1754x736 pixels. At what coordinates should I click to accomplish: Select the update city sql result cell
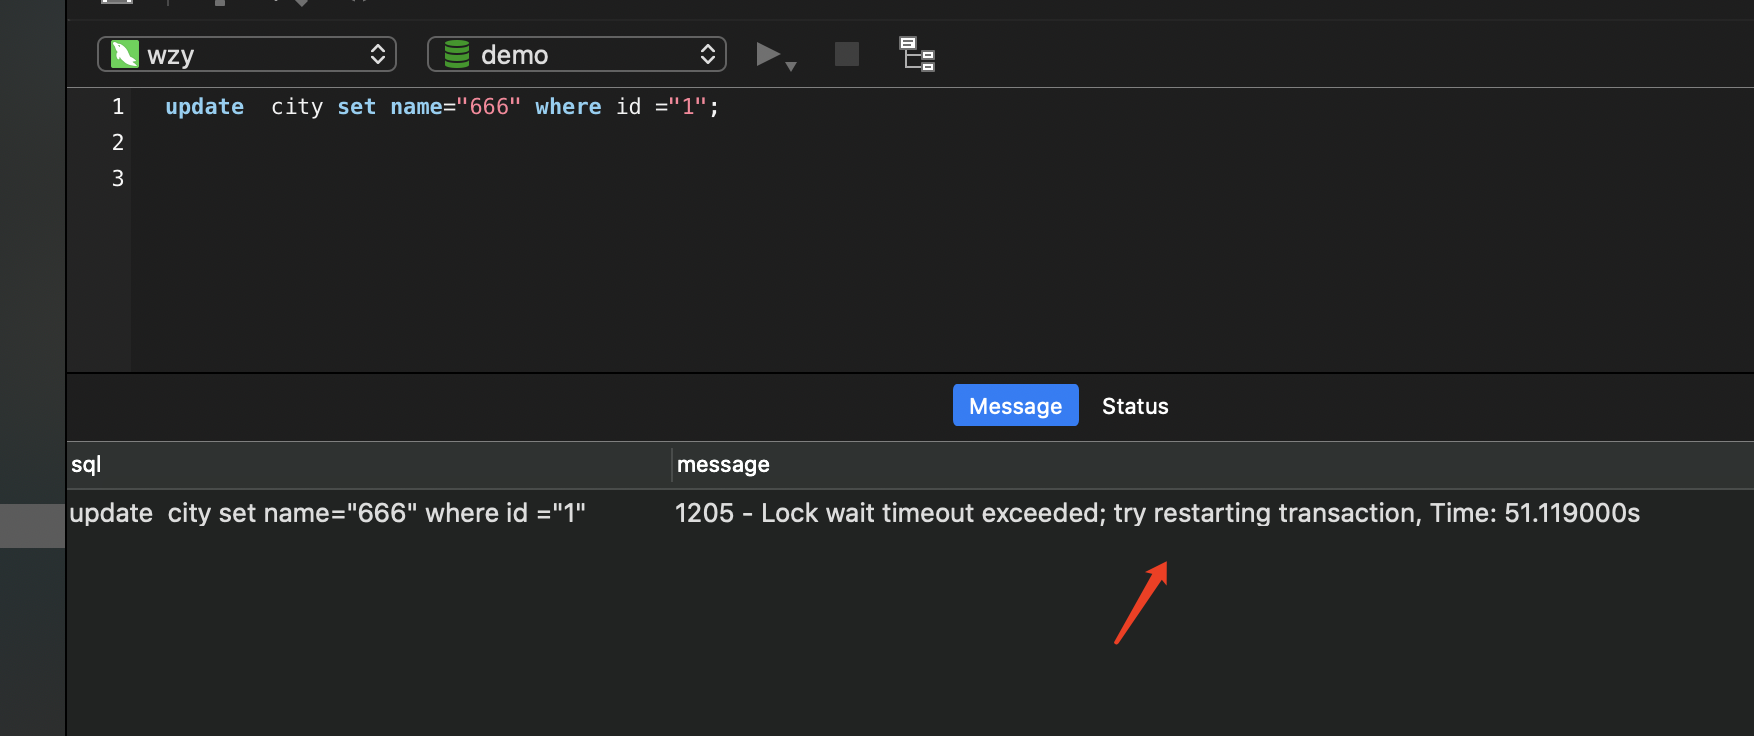click(328, 513)
